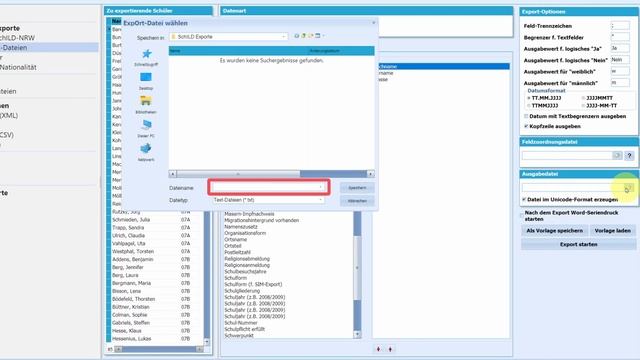Browse for Feldzuordnungsdatei file icon
Screen dimensions: 640x360
[617, 156]
